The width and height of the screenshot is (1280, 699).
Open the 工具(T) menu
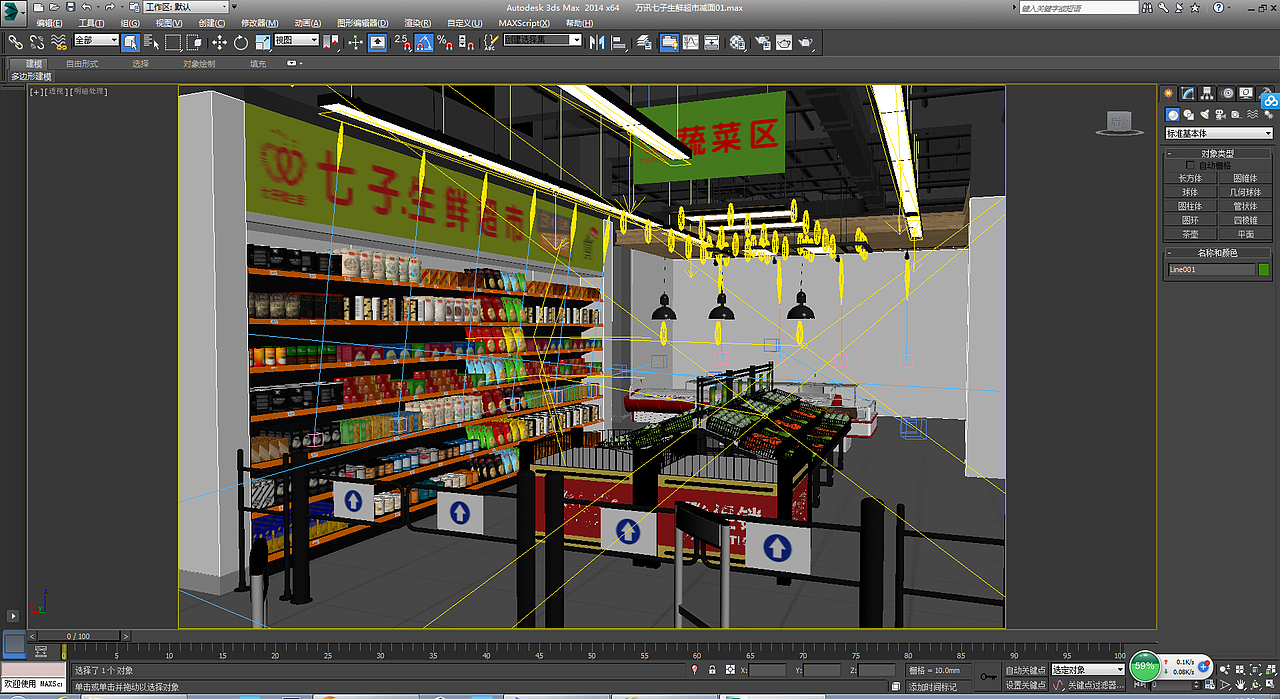coord(91,23)
